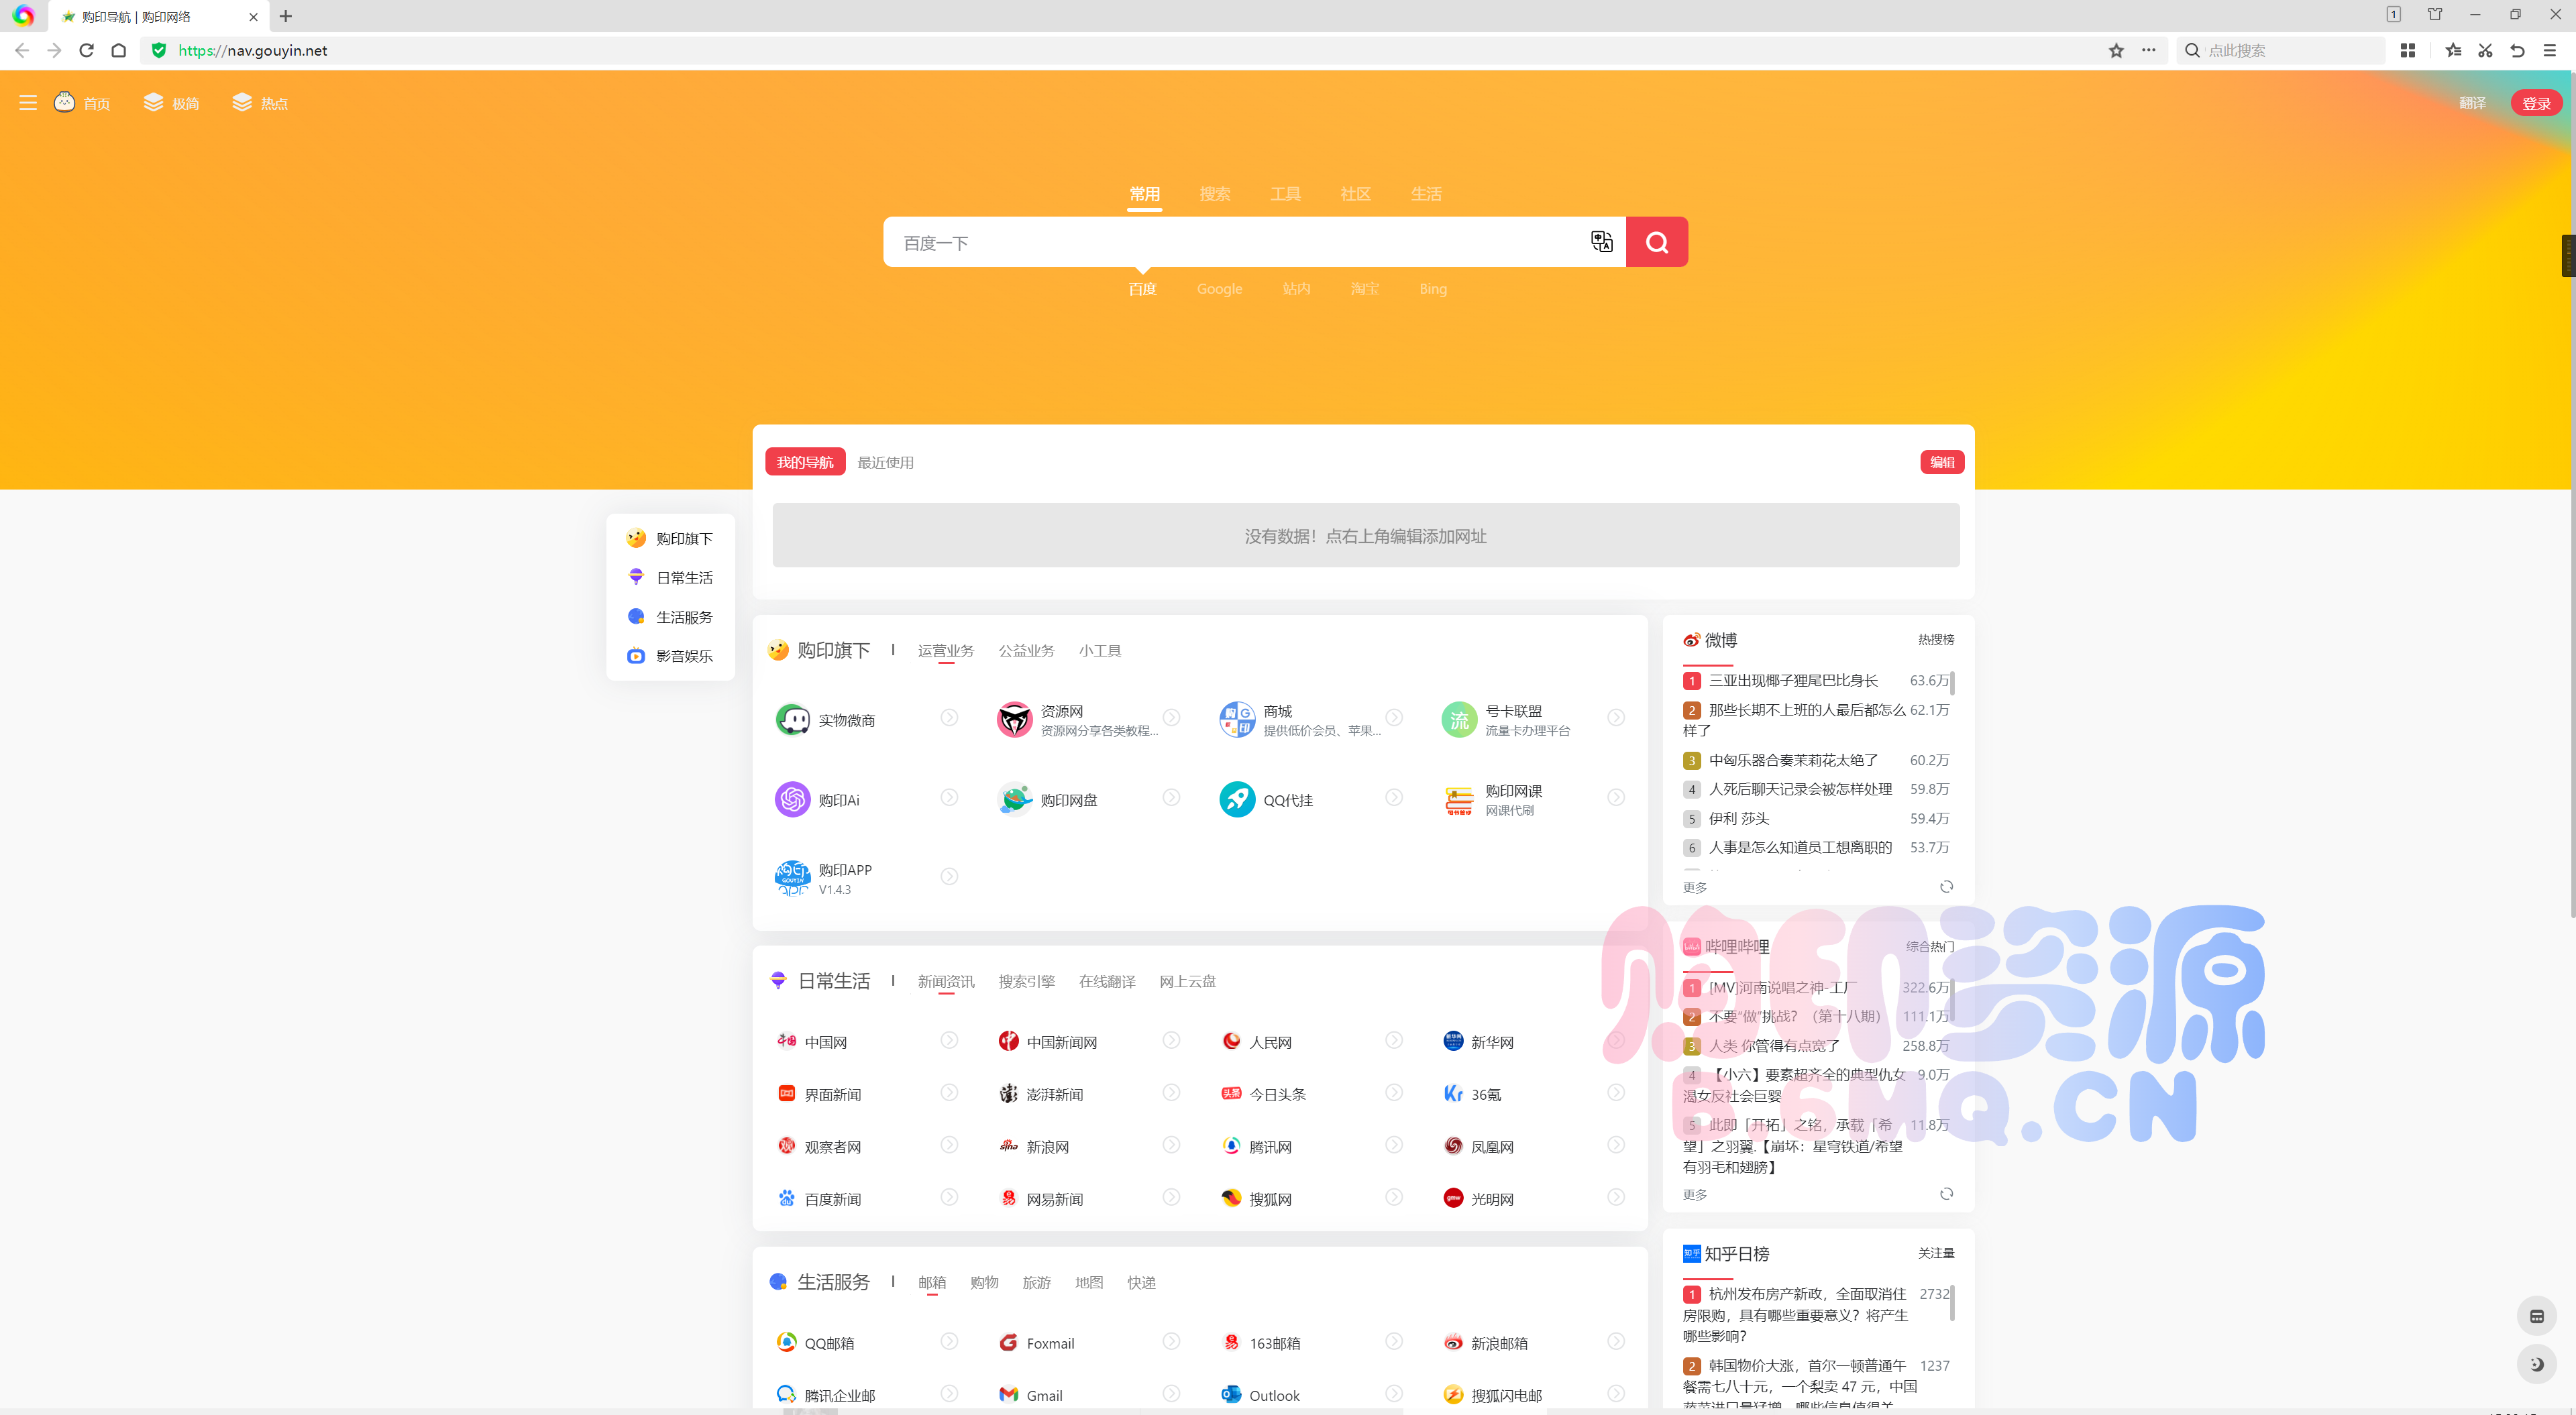Open the 热点 header link

tap(260, 103)
